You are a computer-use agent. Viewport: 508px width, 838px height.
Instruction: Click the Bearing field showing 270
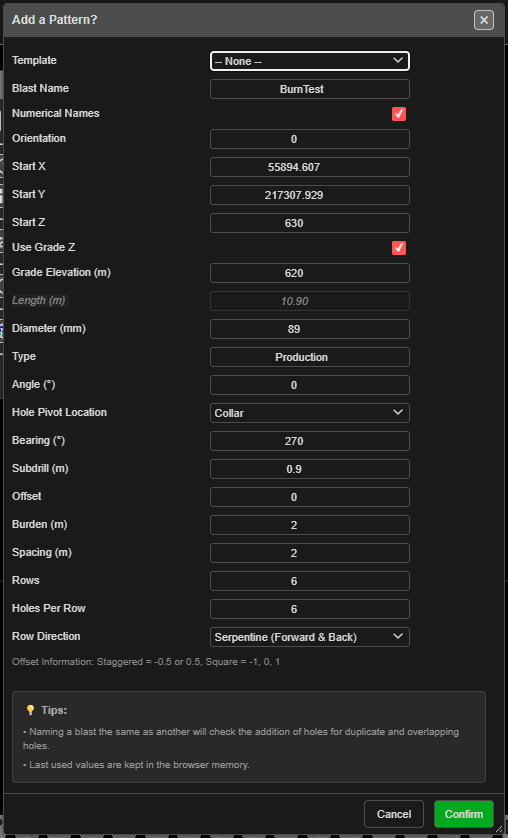coord(310,441)
